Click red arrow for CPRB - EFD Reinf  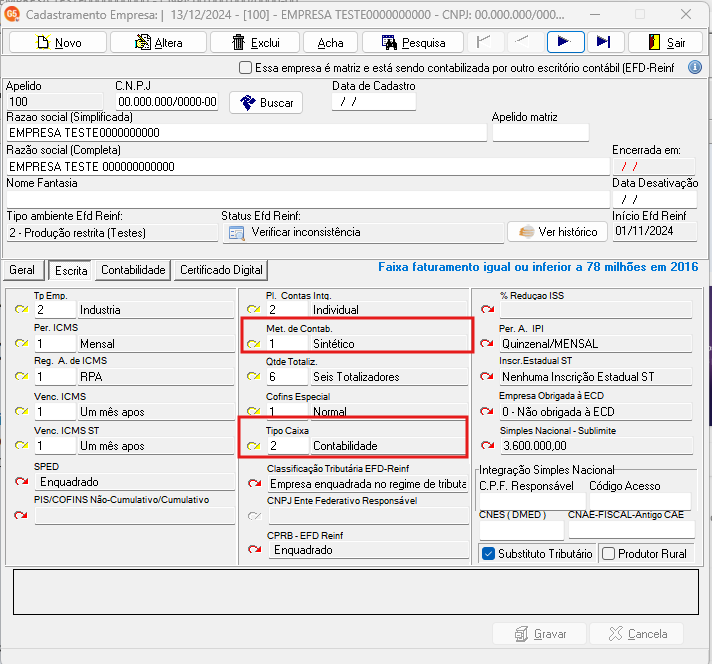click(255, 550)
